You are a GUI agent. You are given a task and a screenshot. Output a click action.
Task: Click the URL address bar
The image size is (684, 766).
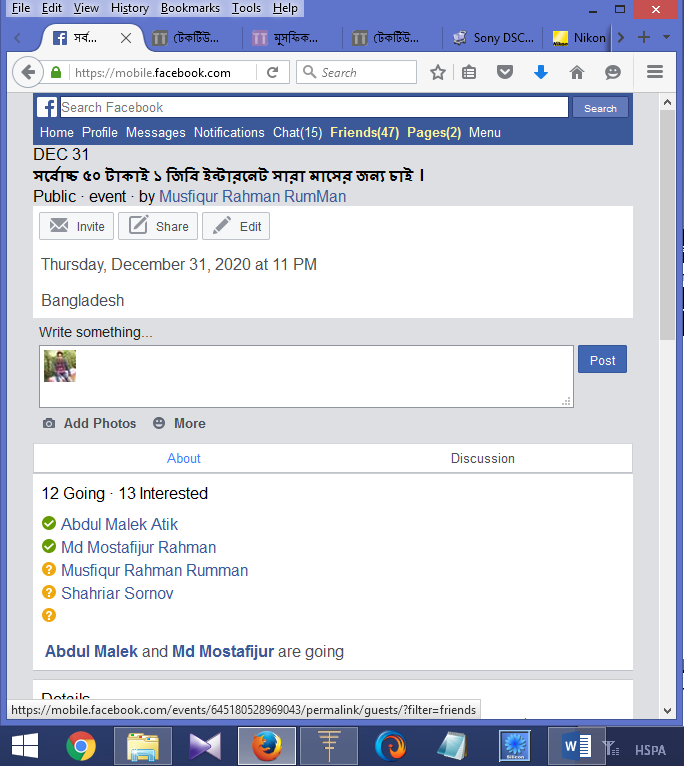point(164,73)
